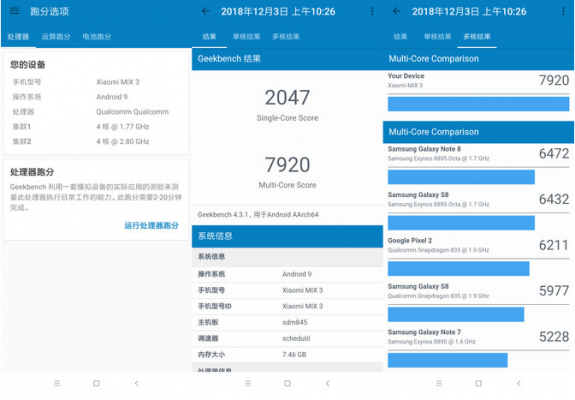Screen dimensions: 575x400
Task: Select the 手机型号 row in 您的设备
Action: click(96, 82)
